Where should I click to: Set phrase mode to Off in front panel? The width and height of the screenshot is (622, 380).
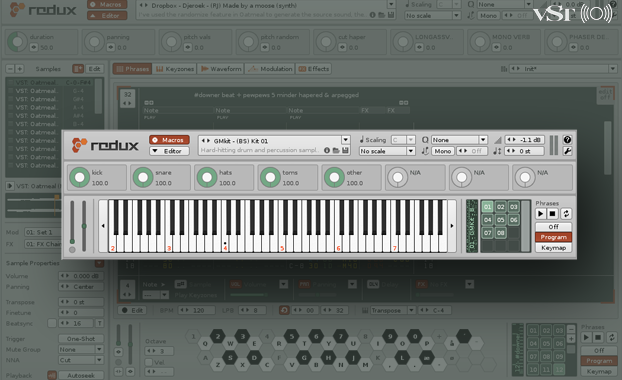point(553,226)
